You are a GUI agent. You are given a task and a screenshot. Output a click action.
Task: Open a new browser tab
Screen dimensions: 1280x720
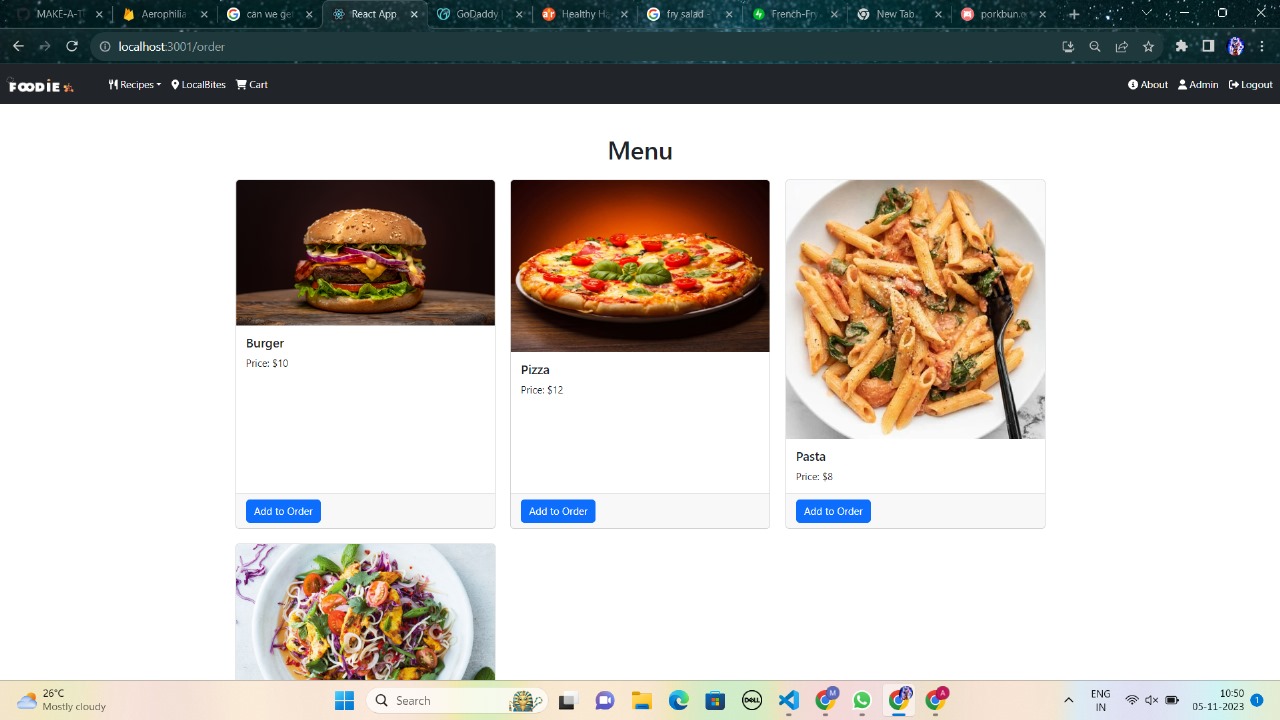tap(1074, 14)
